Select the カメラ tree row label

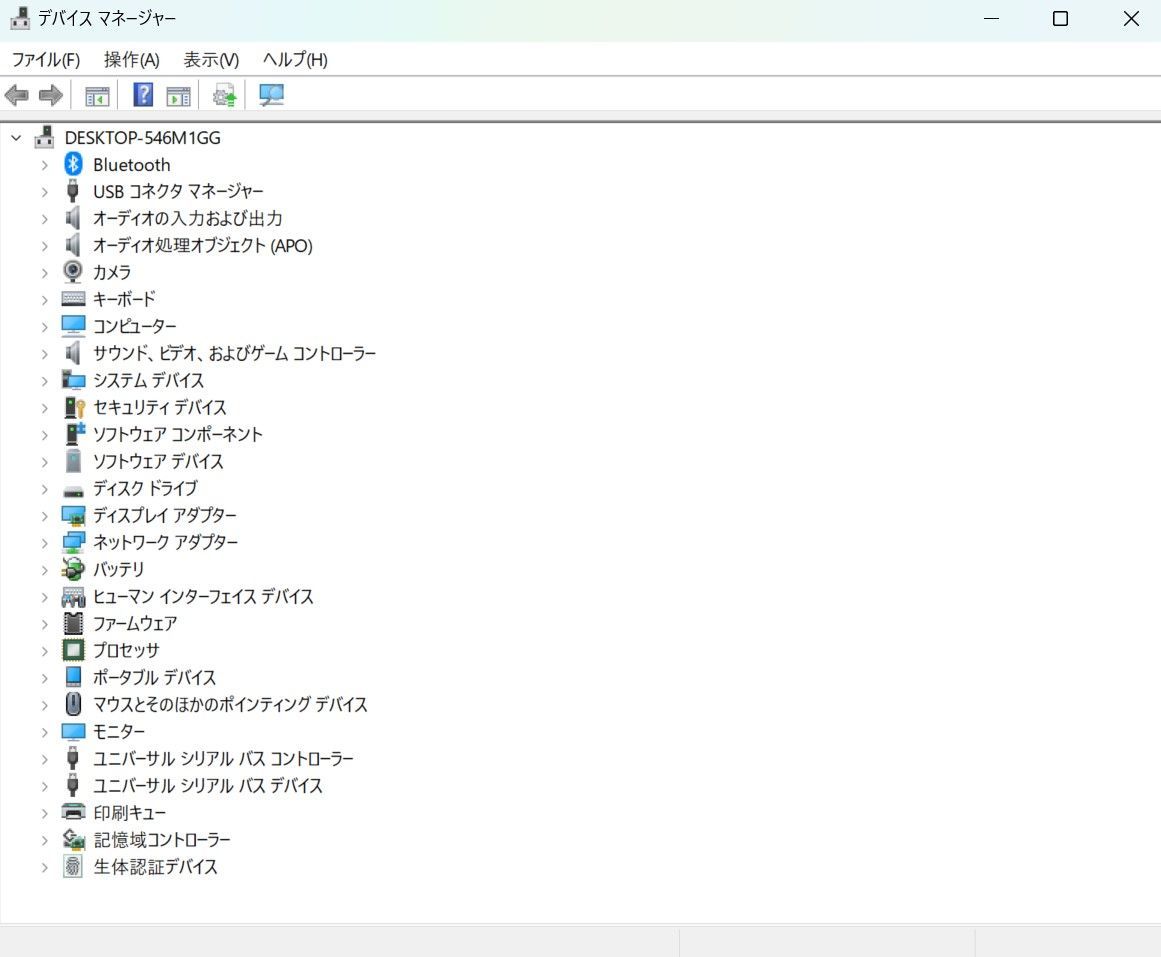pyautogui.click(x=112, y=273)
